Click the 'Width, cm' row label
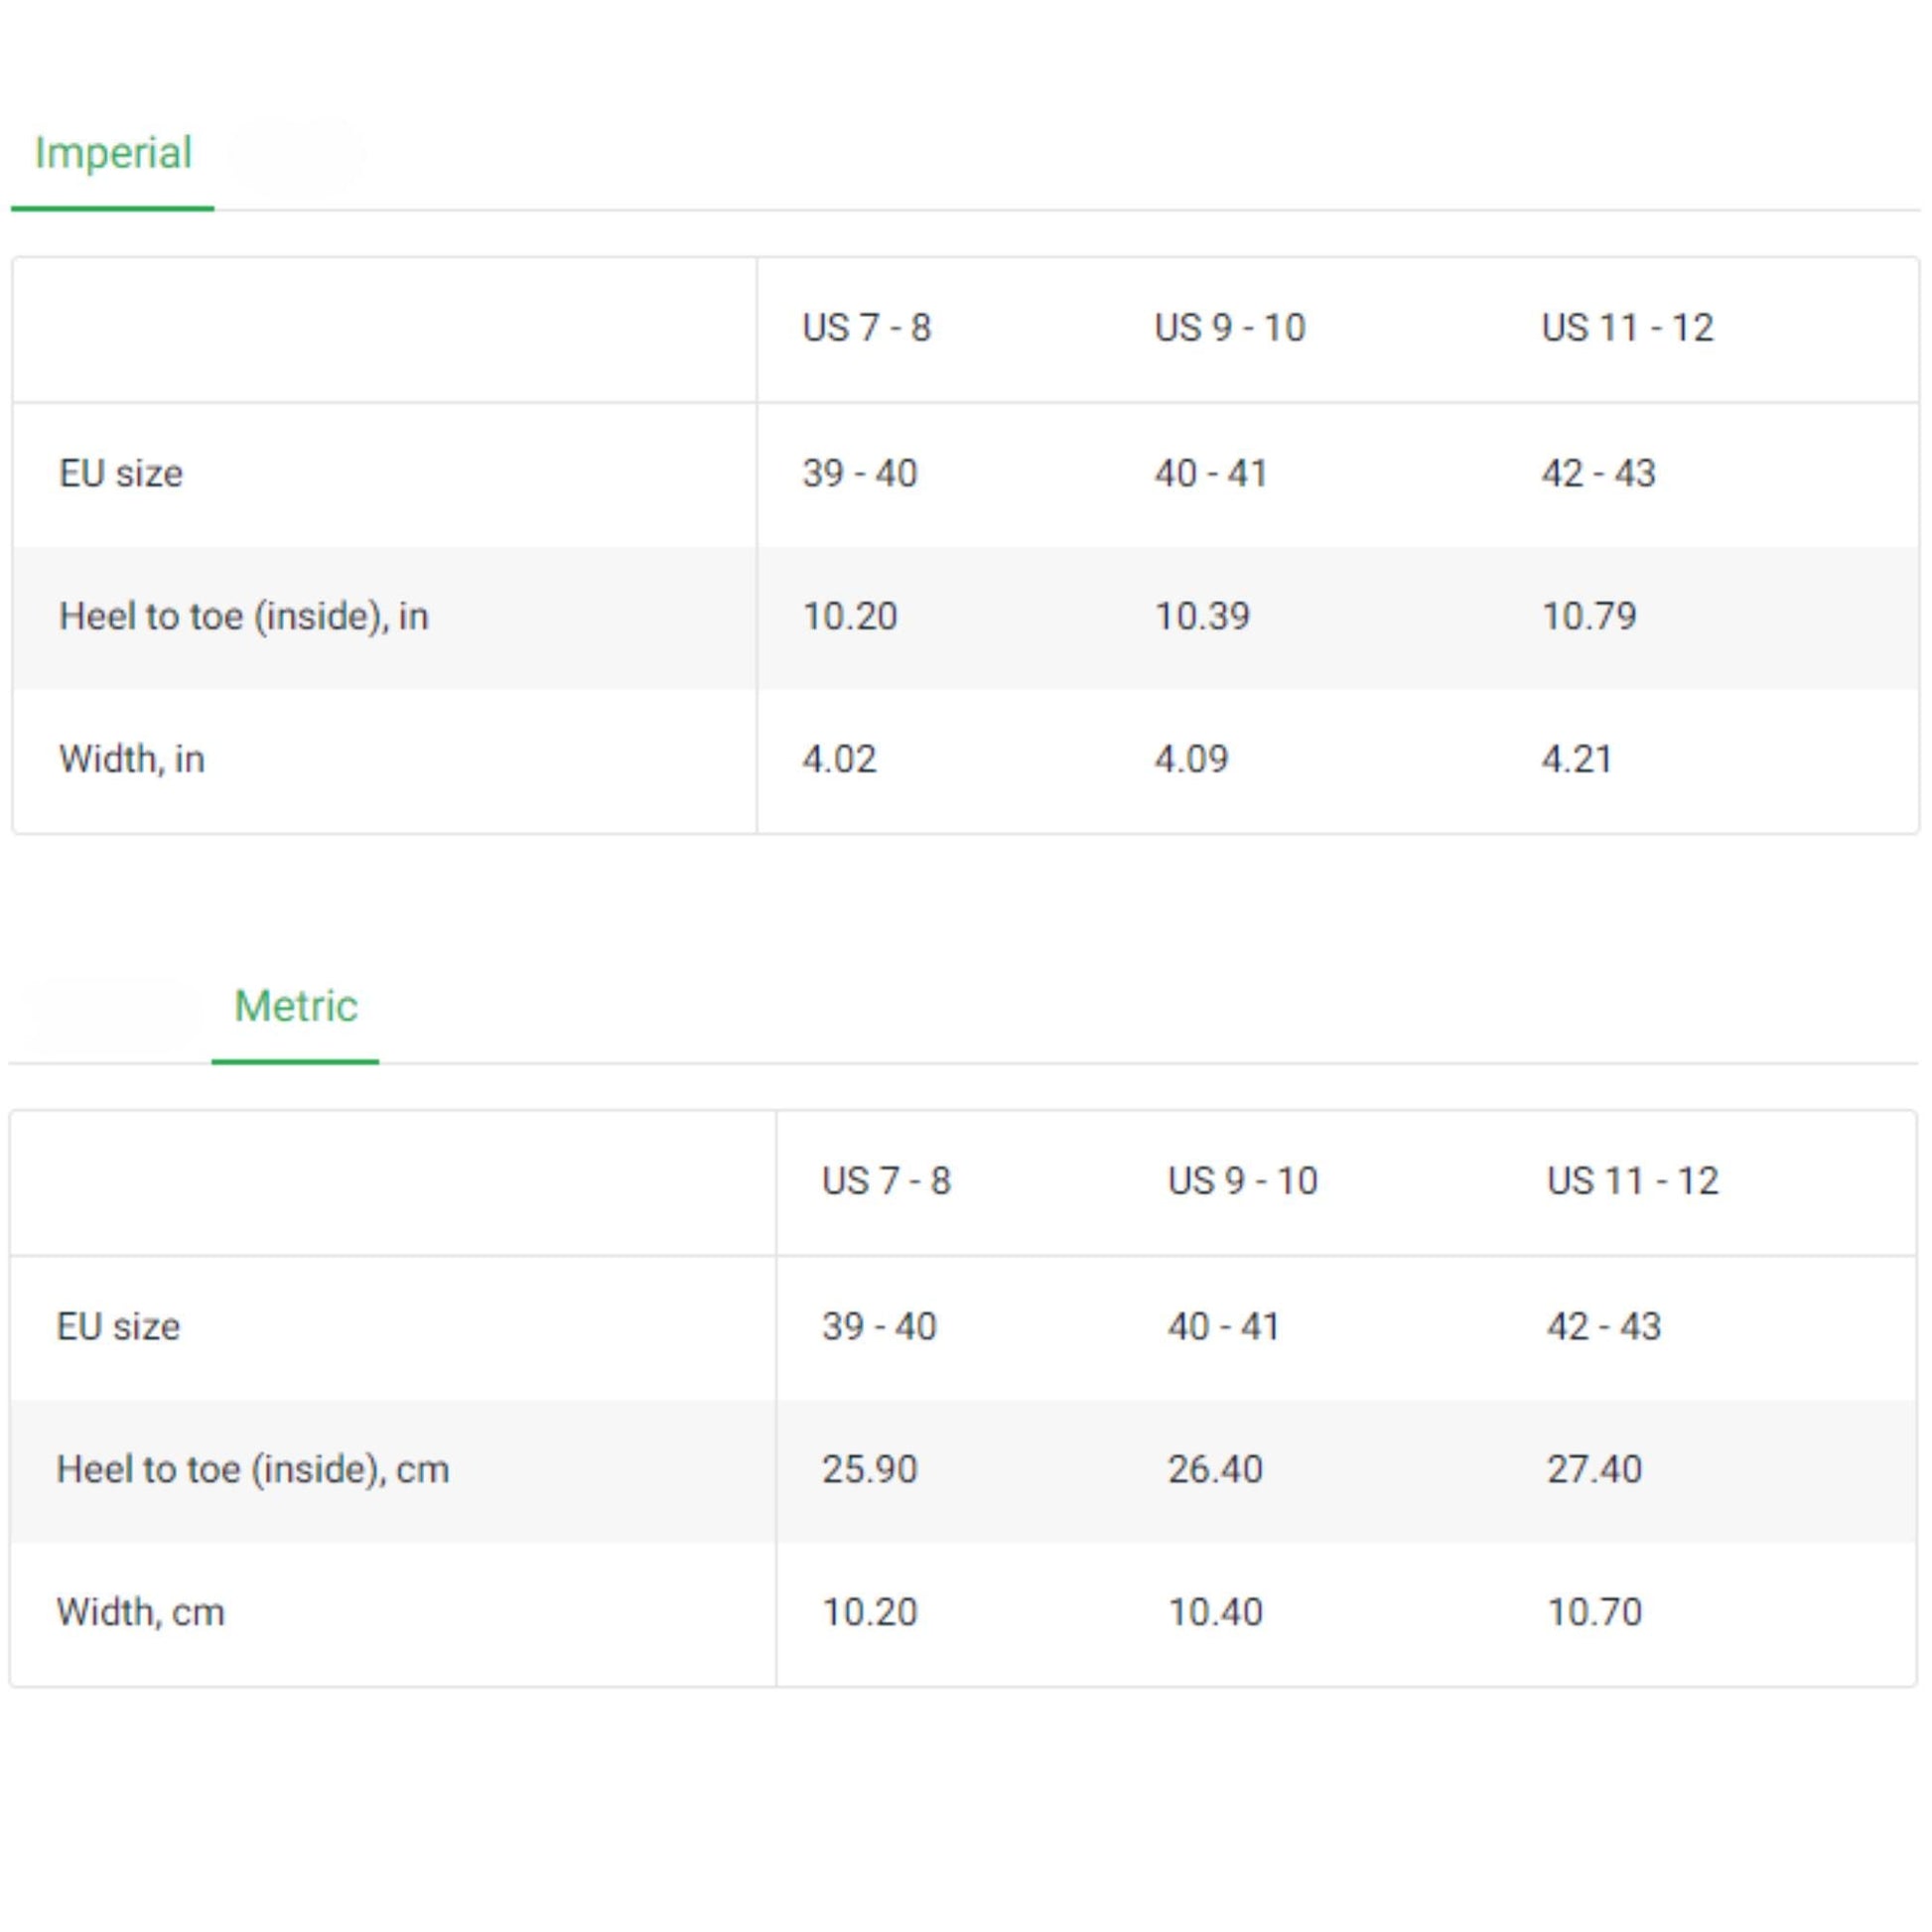Screen dimensions: 1932x1932 [x=141, y=1613]
